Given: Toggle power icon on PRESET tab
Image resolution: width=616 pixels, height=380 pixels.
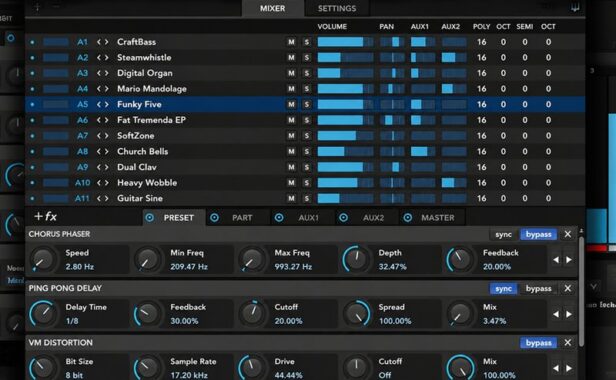Looking at the screenshot, I should pos(150,218).
